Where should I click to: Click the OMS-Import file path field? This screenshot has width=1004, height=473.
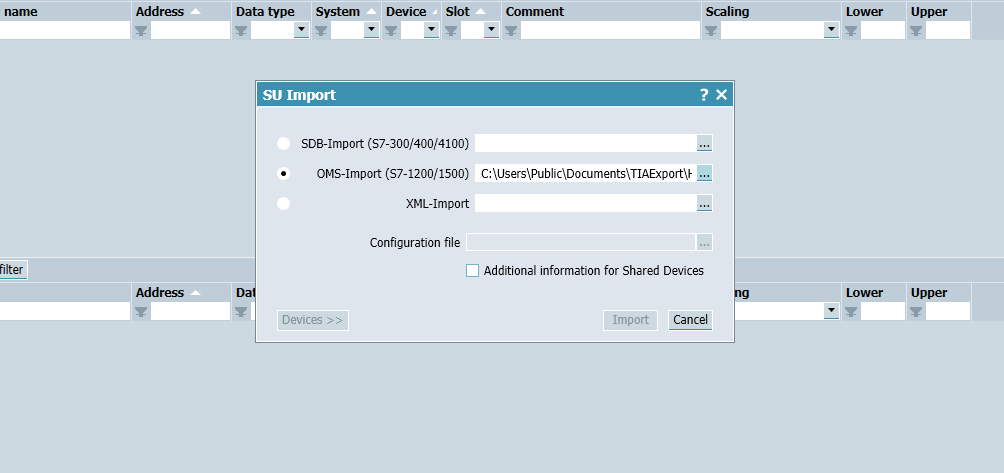585,173
